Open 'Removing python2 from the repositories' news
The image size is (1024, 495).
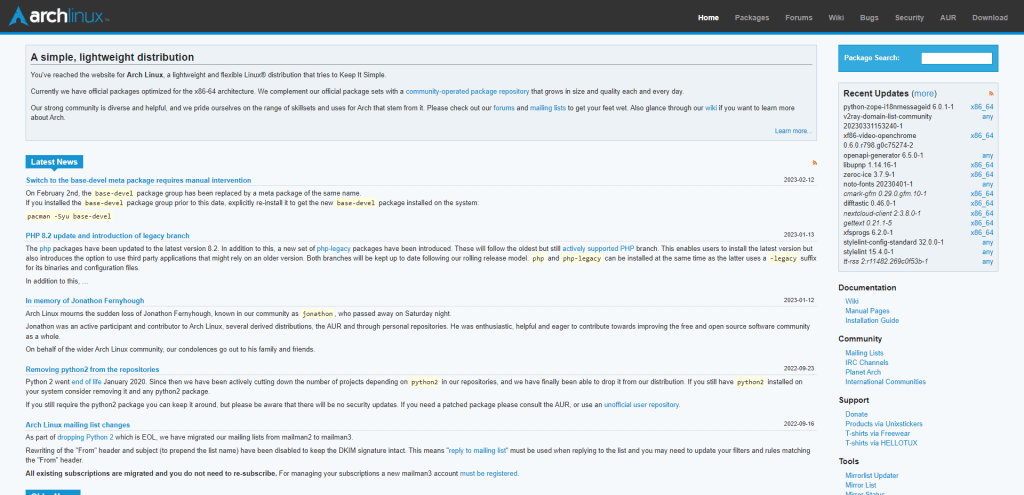click(x=92, y=370)
